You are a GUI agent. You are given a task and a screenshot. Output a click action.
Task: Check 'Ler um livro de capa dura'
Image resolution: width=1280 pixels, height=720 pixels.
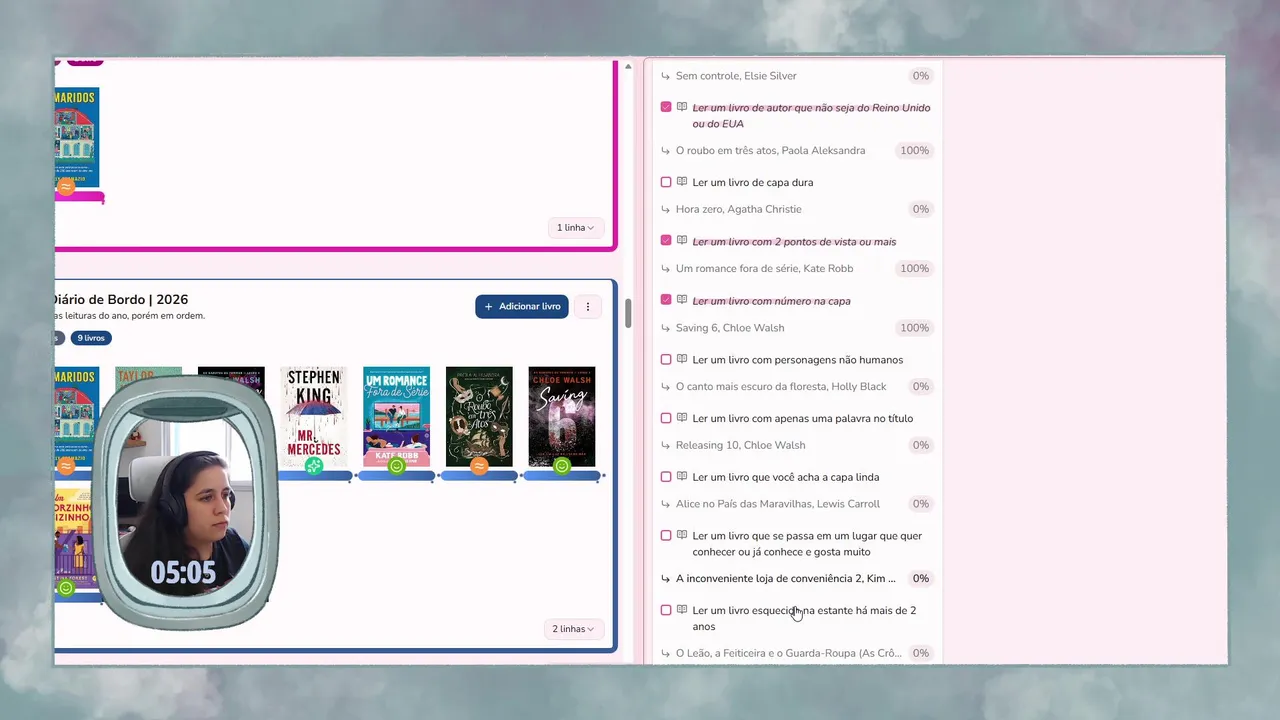pyautogui.click(x=666, y=182)
